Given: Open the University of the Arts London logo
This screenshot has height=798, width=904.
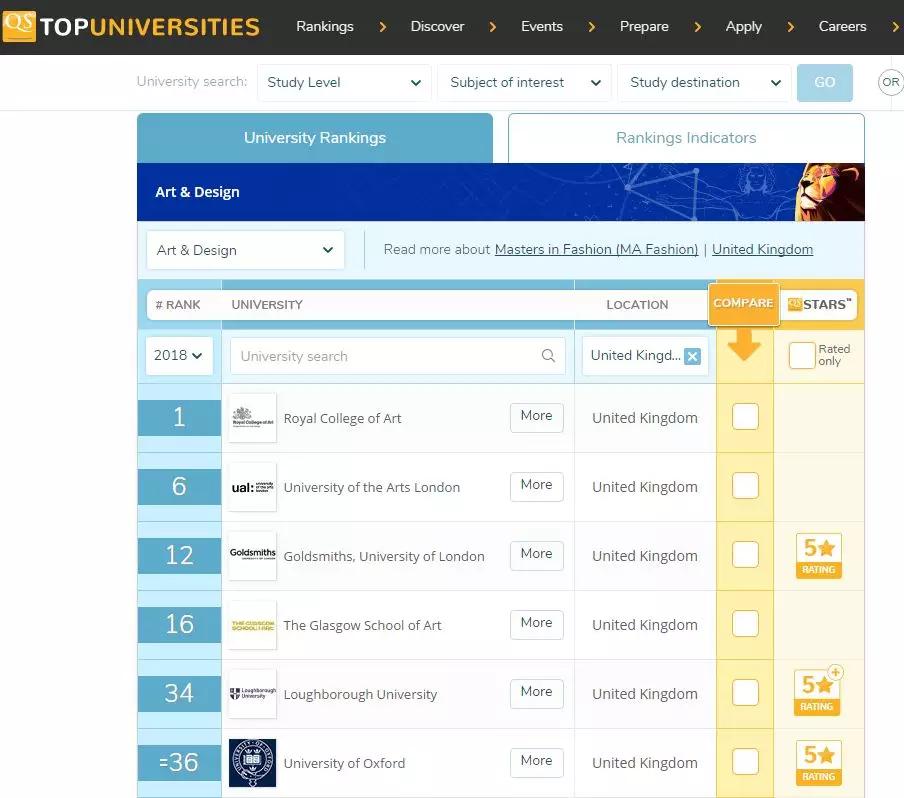Looking at the screenshot, I should click(x=253, y=487).
